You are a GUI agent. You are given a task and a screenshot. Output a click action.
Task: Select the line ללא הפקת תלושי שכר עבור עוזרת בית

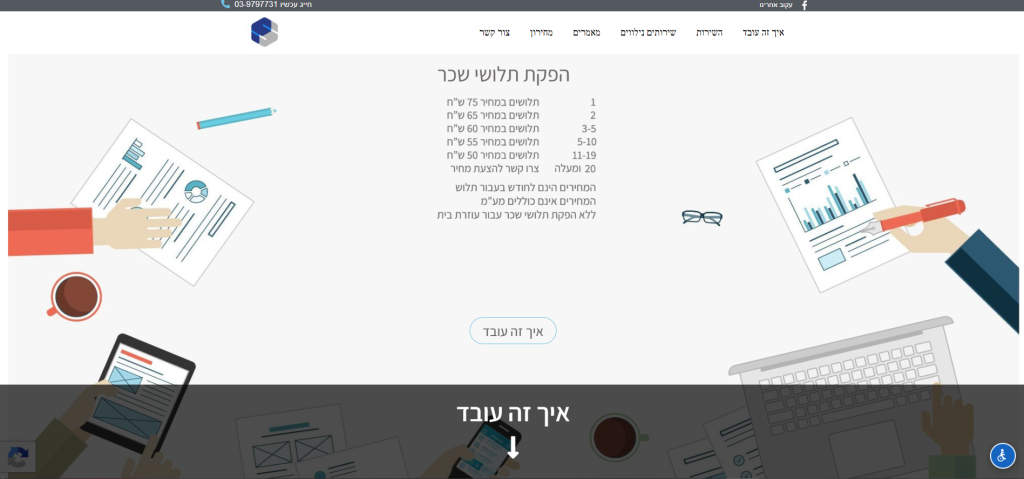tap(517, 215)
